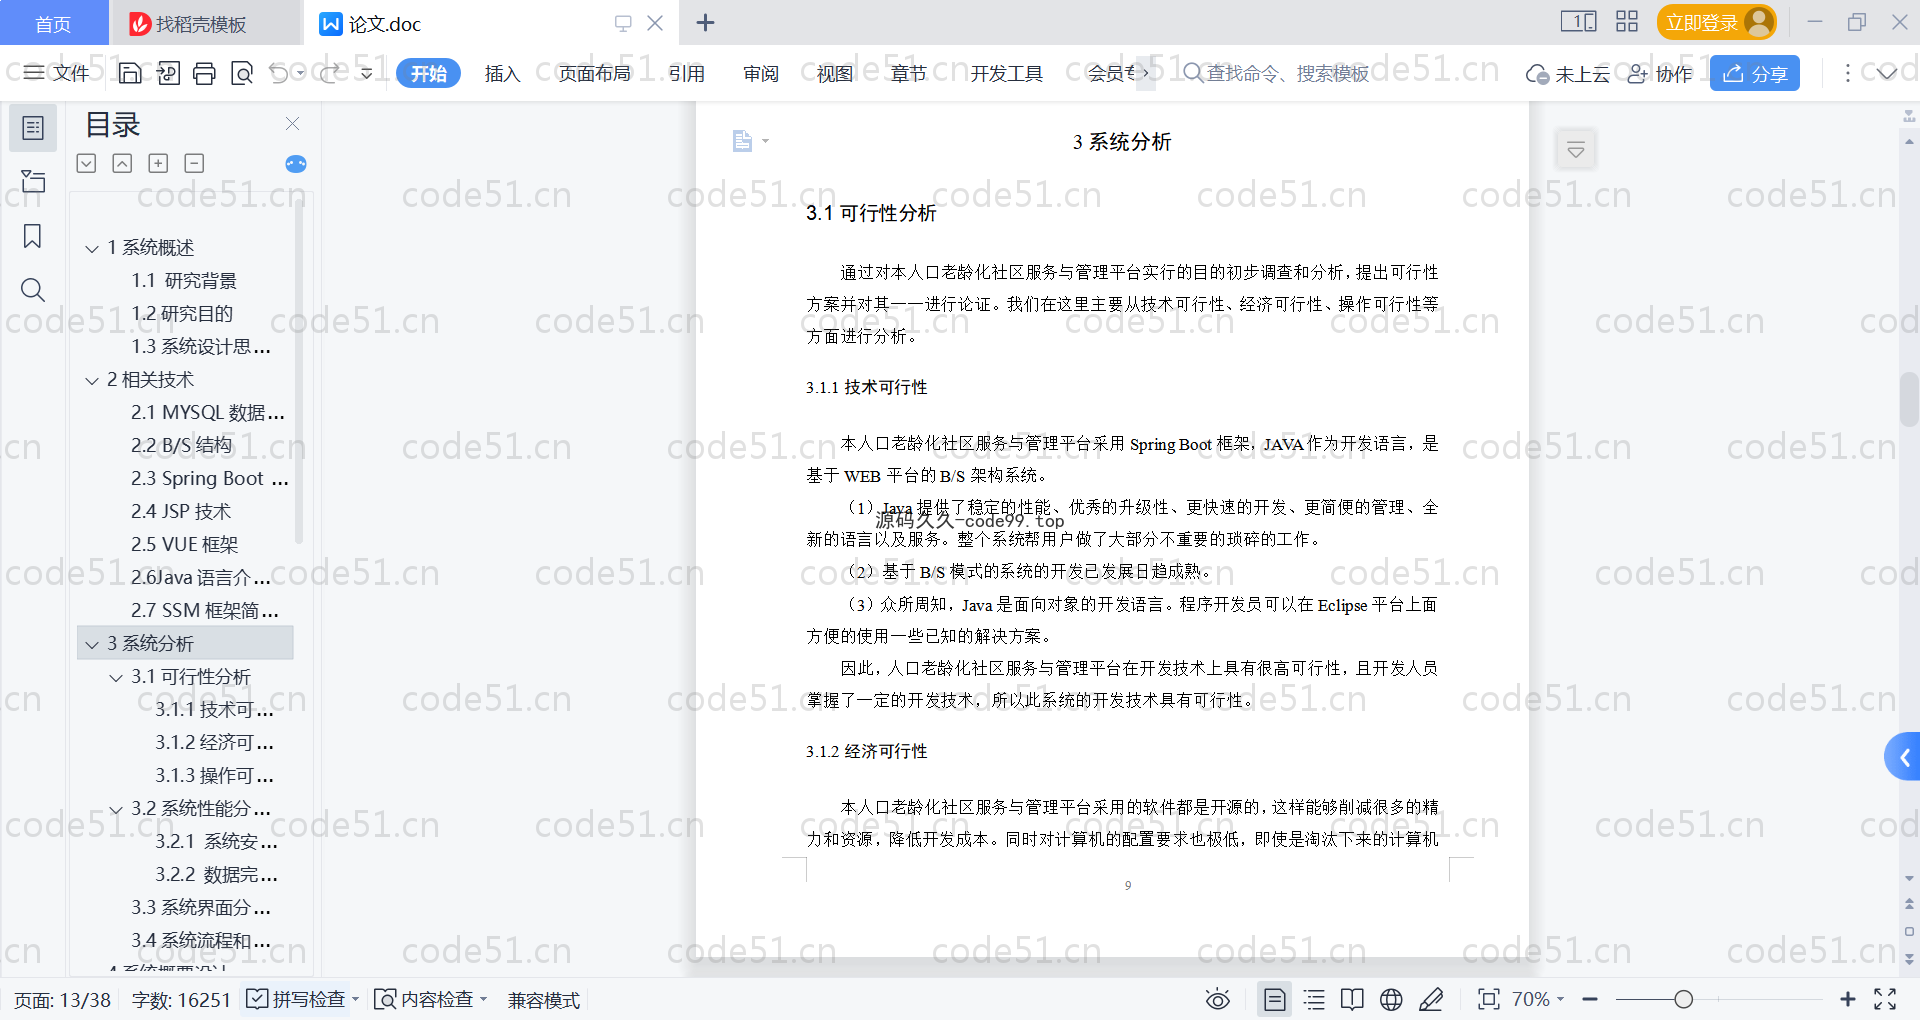Click the document page icon at page top
Viewport: 1920px width, 1020px height.
click(x=742, y=141)
